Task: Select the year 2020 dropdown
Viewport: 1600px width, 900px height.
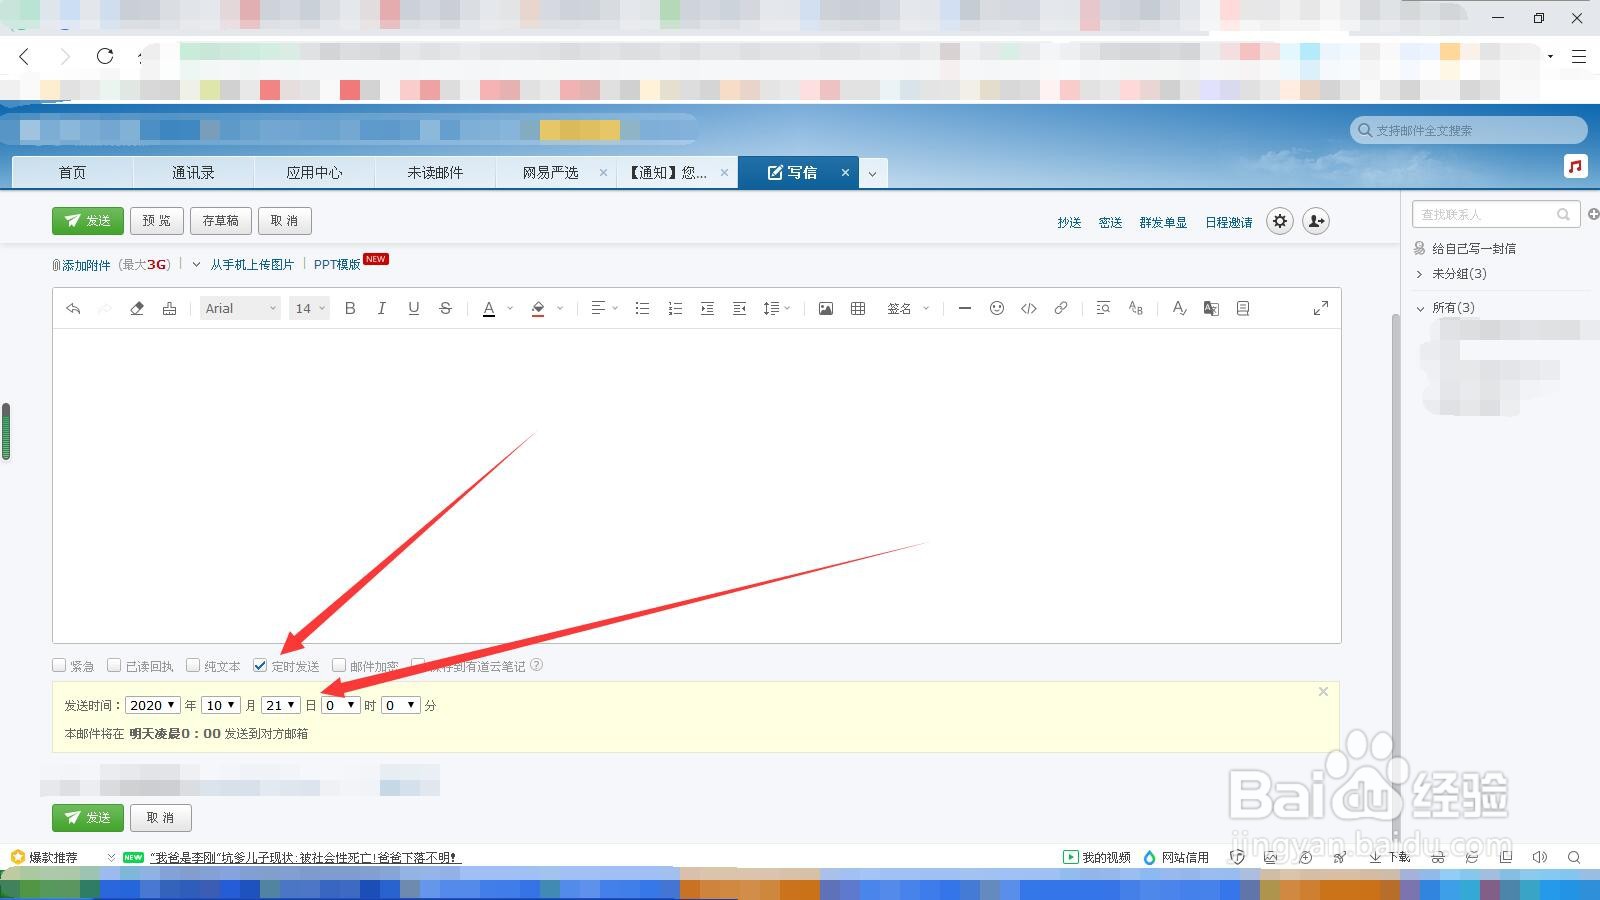Action: (153, 705)
